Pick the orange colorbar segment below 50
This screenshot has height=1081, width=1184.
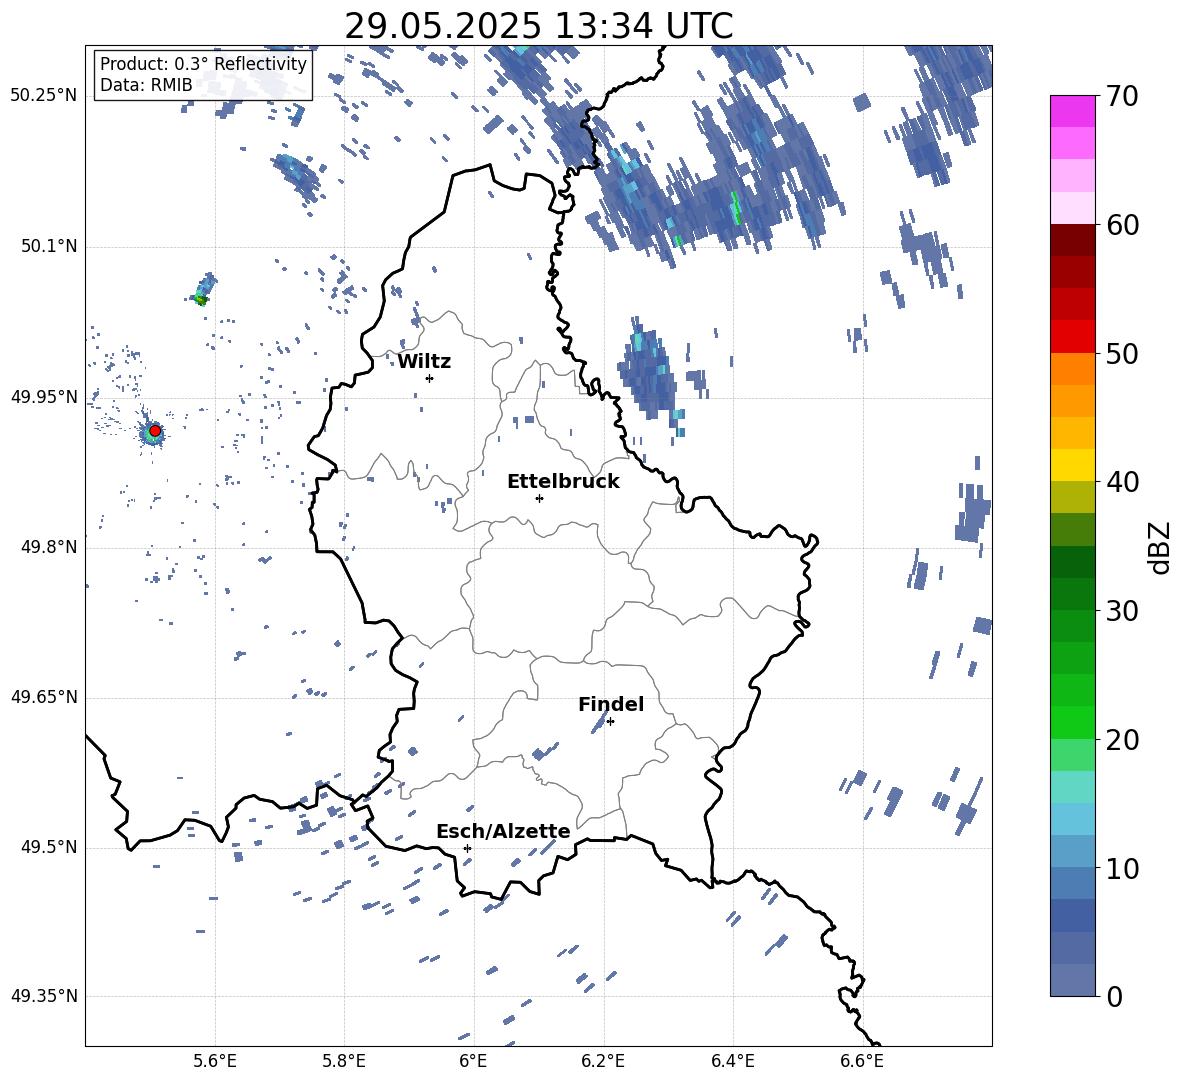[x=1072, y=369]
